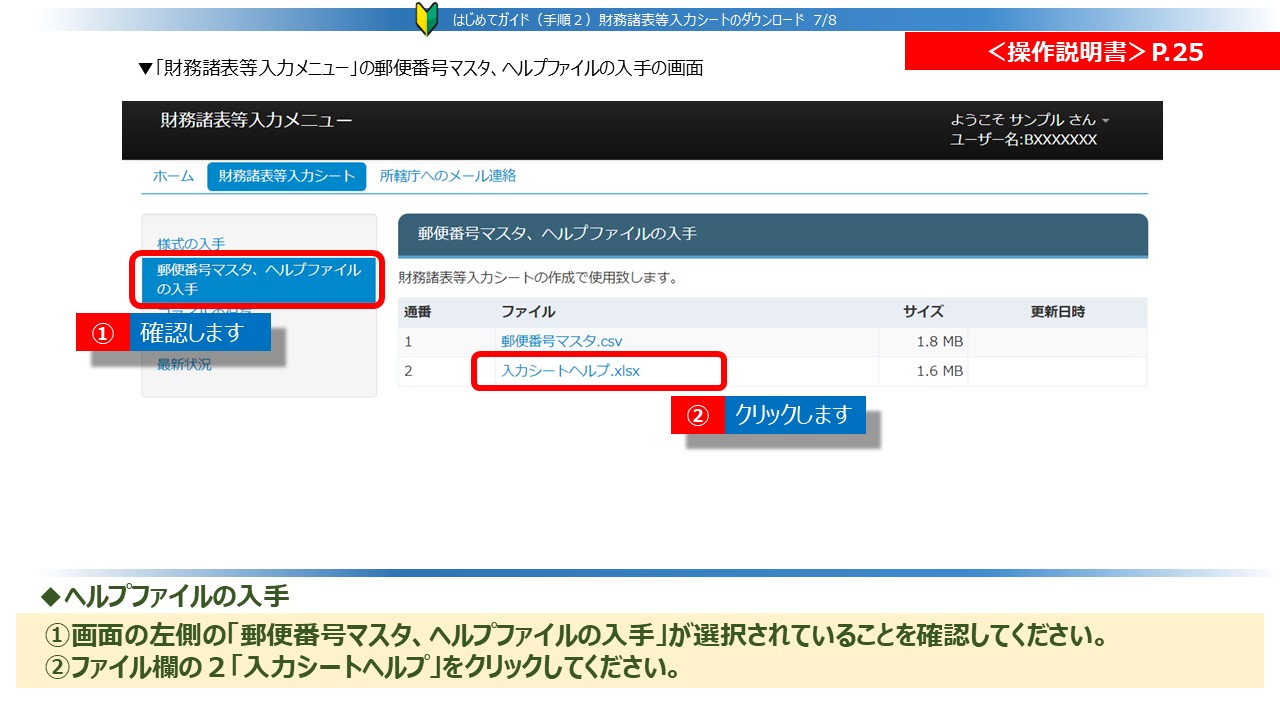1280x720 pixels.
Task: Click the 入力シートヘルプ.xlsx file link
Action: click(570, 371)
